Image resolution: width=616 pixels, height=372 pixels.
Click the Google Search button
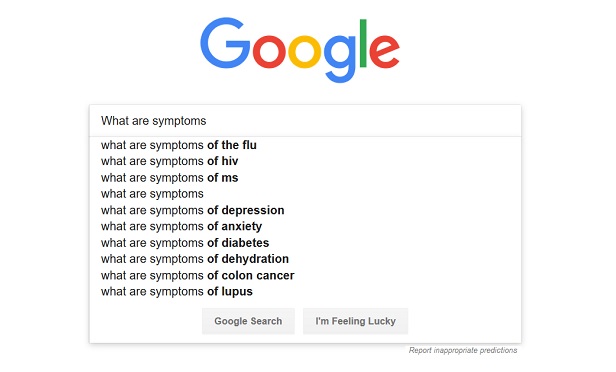pyautogui.click(x=248, y=321)
